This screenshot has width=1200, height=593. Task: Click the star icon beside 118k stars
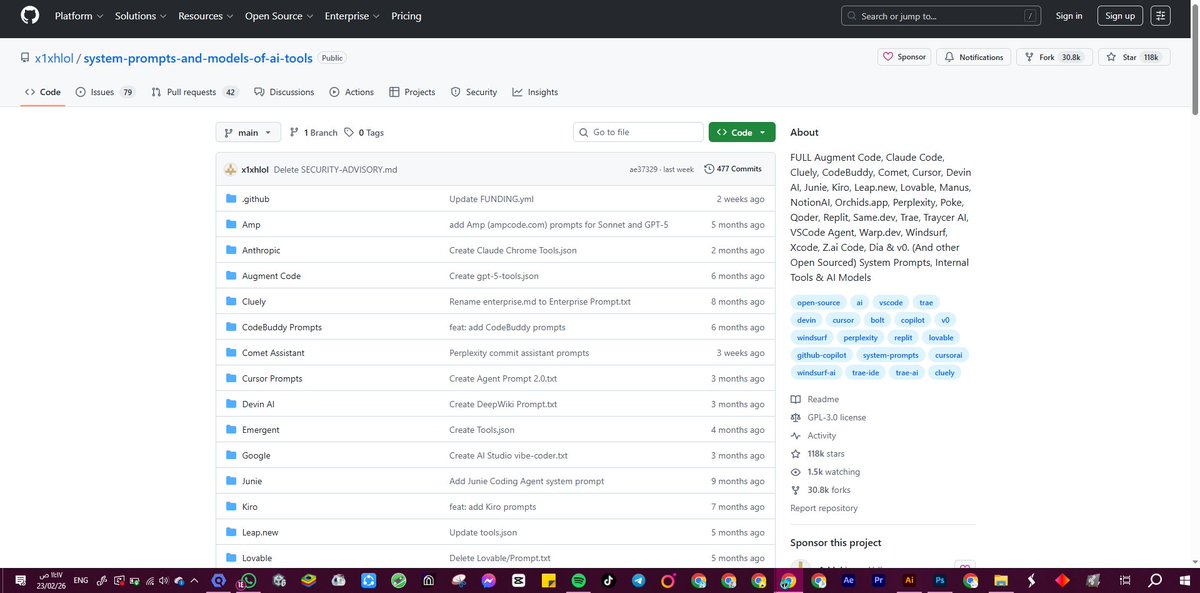796,454
